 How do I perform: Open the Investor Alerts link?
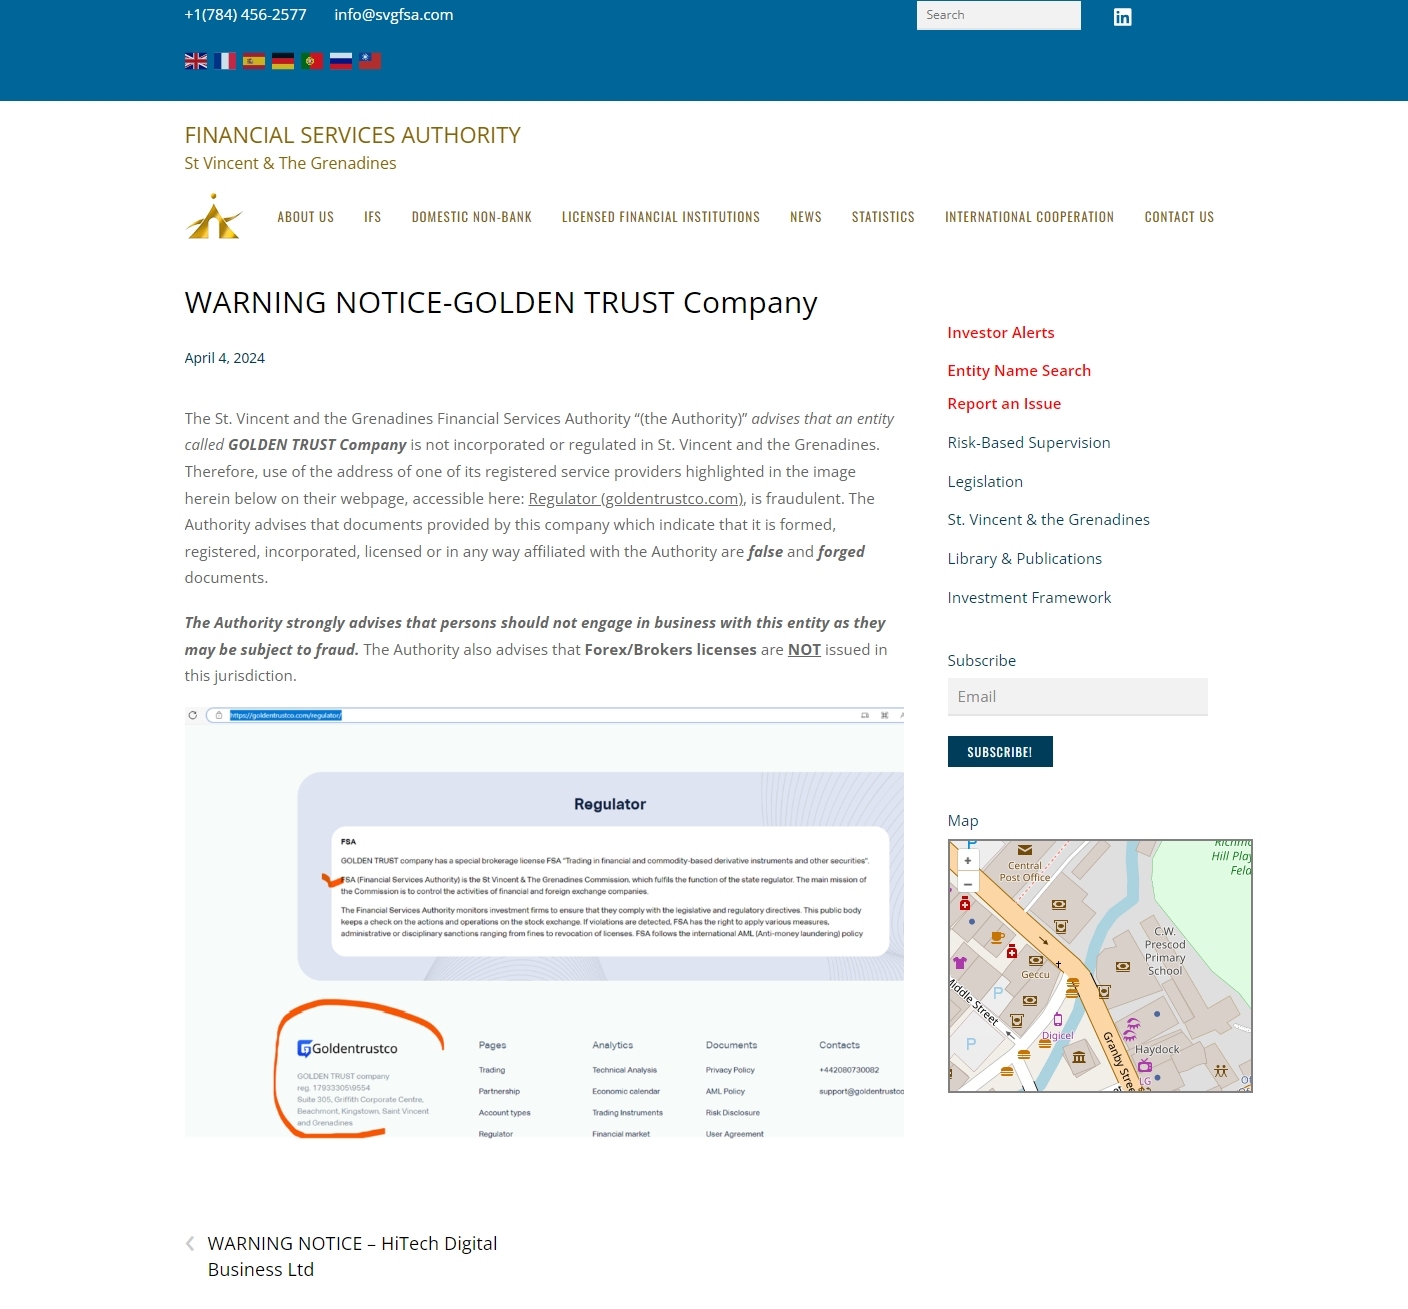click(1000, 333)
